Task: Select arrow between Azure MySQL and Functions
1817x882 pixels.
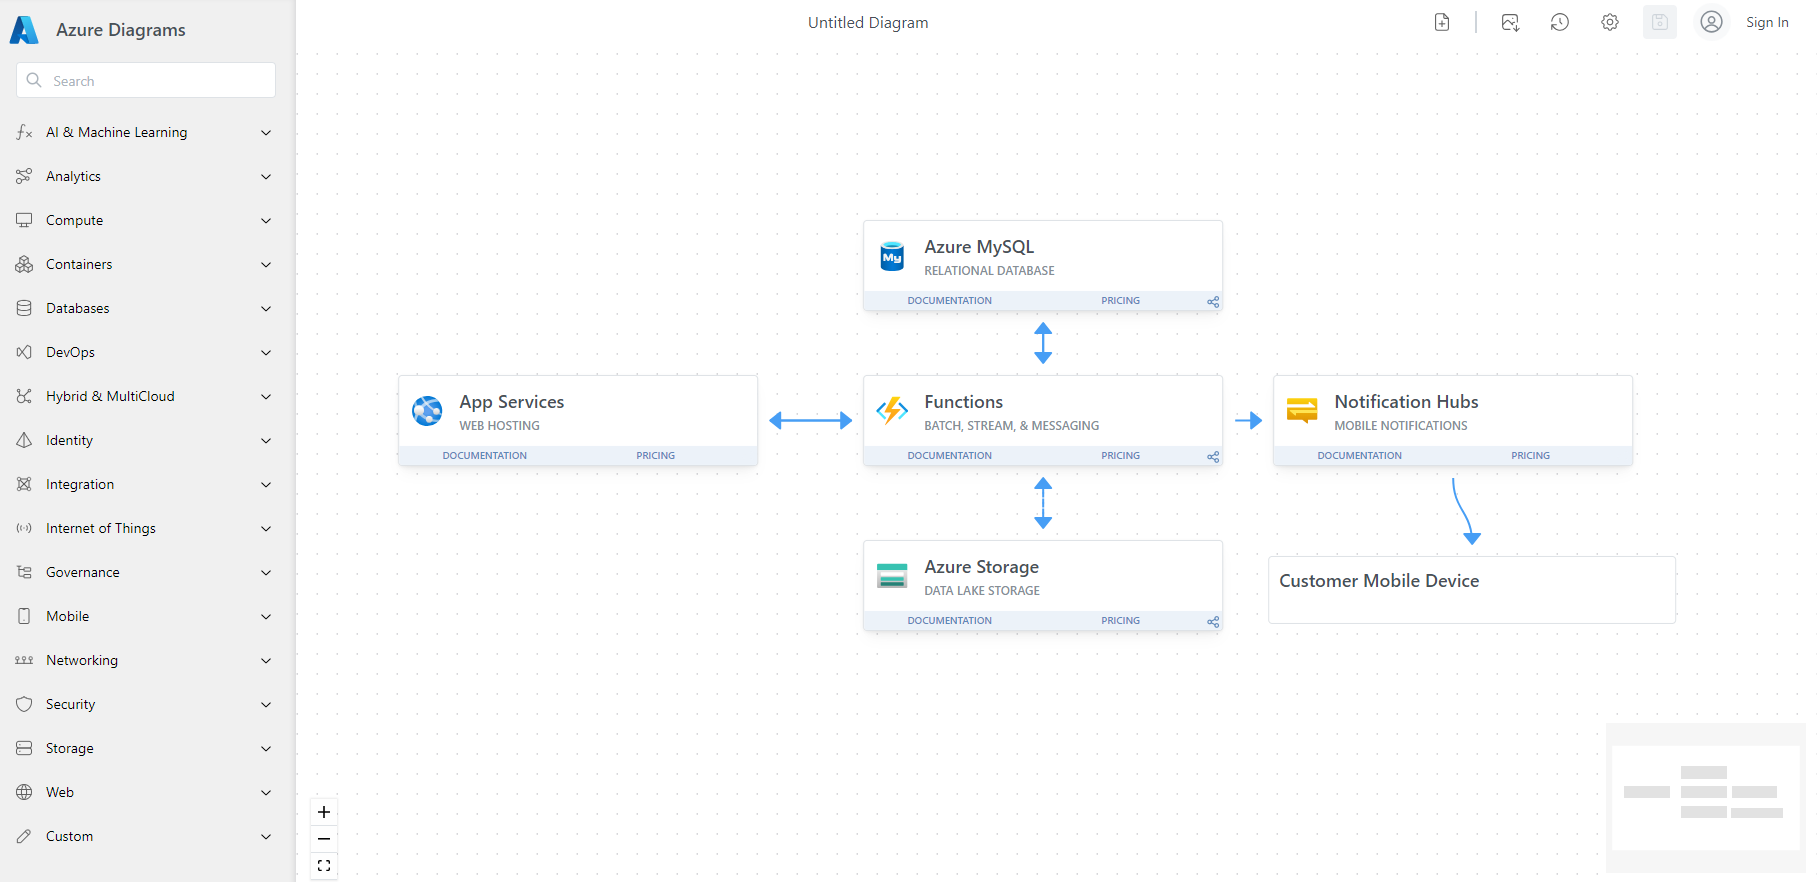Action: [1043, 343]
